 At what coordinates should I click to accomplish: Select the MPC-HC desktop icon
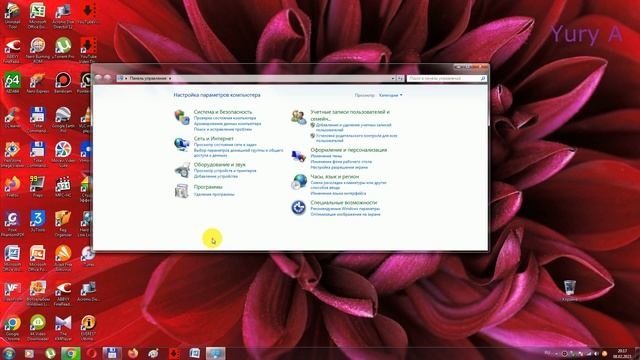click(x=63, y=187)
